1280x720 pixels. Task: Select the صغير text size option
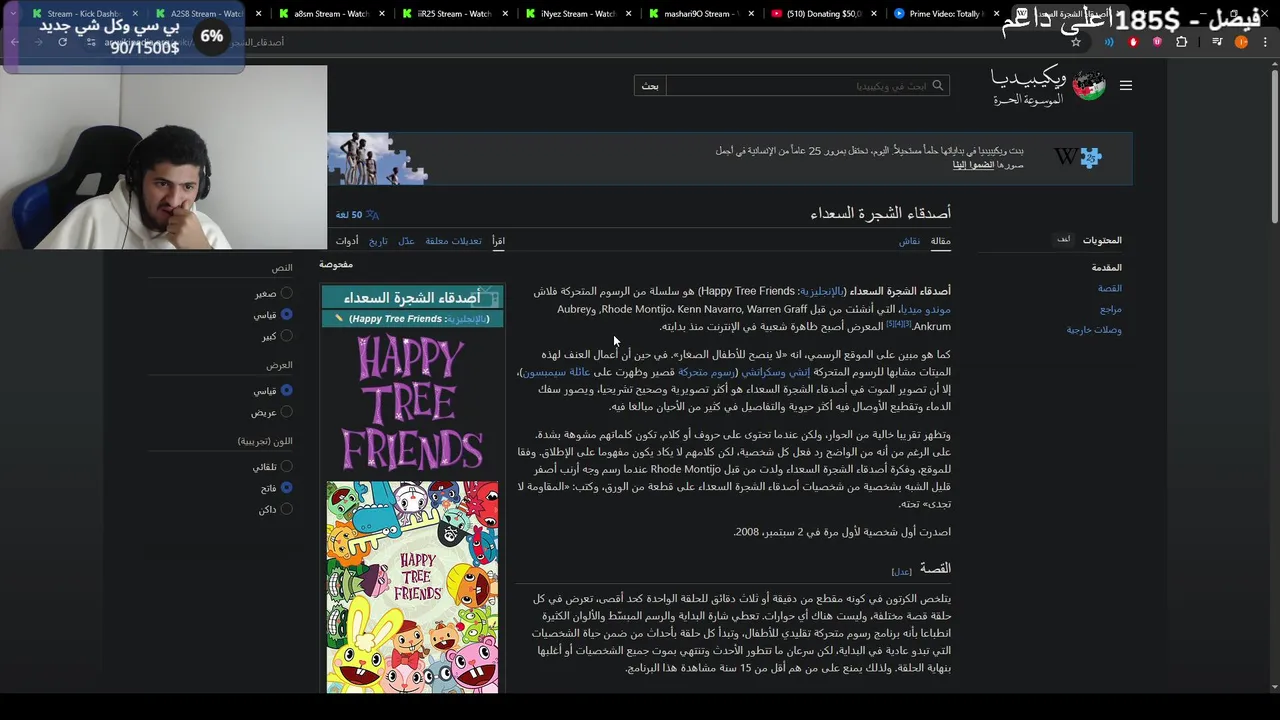click(286, 293)
